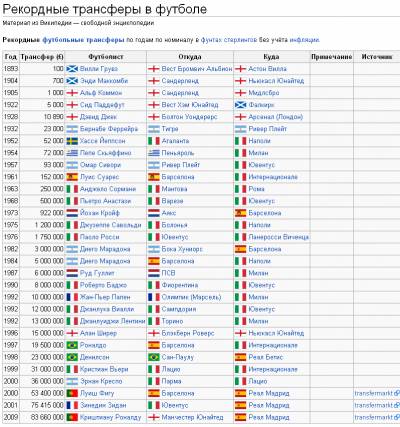
Task: Click the French flag beside Олимпик (Марсель)
Action: [x=154, y=297]
